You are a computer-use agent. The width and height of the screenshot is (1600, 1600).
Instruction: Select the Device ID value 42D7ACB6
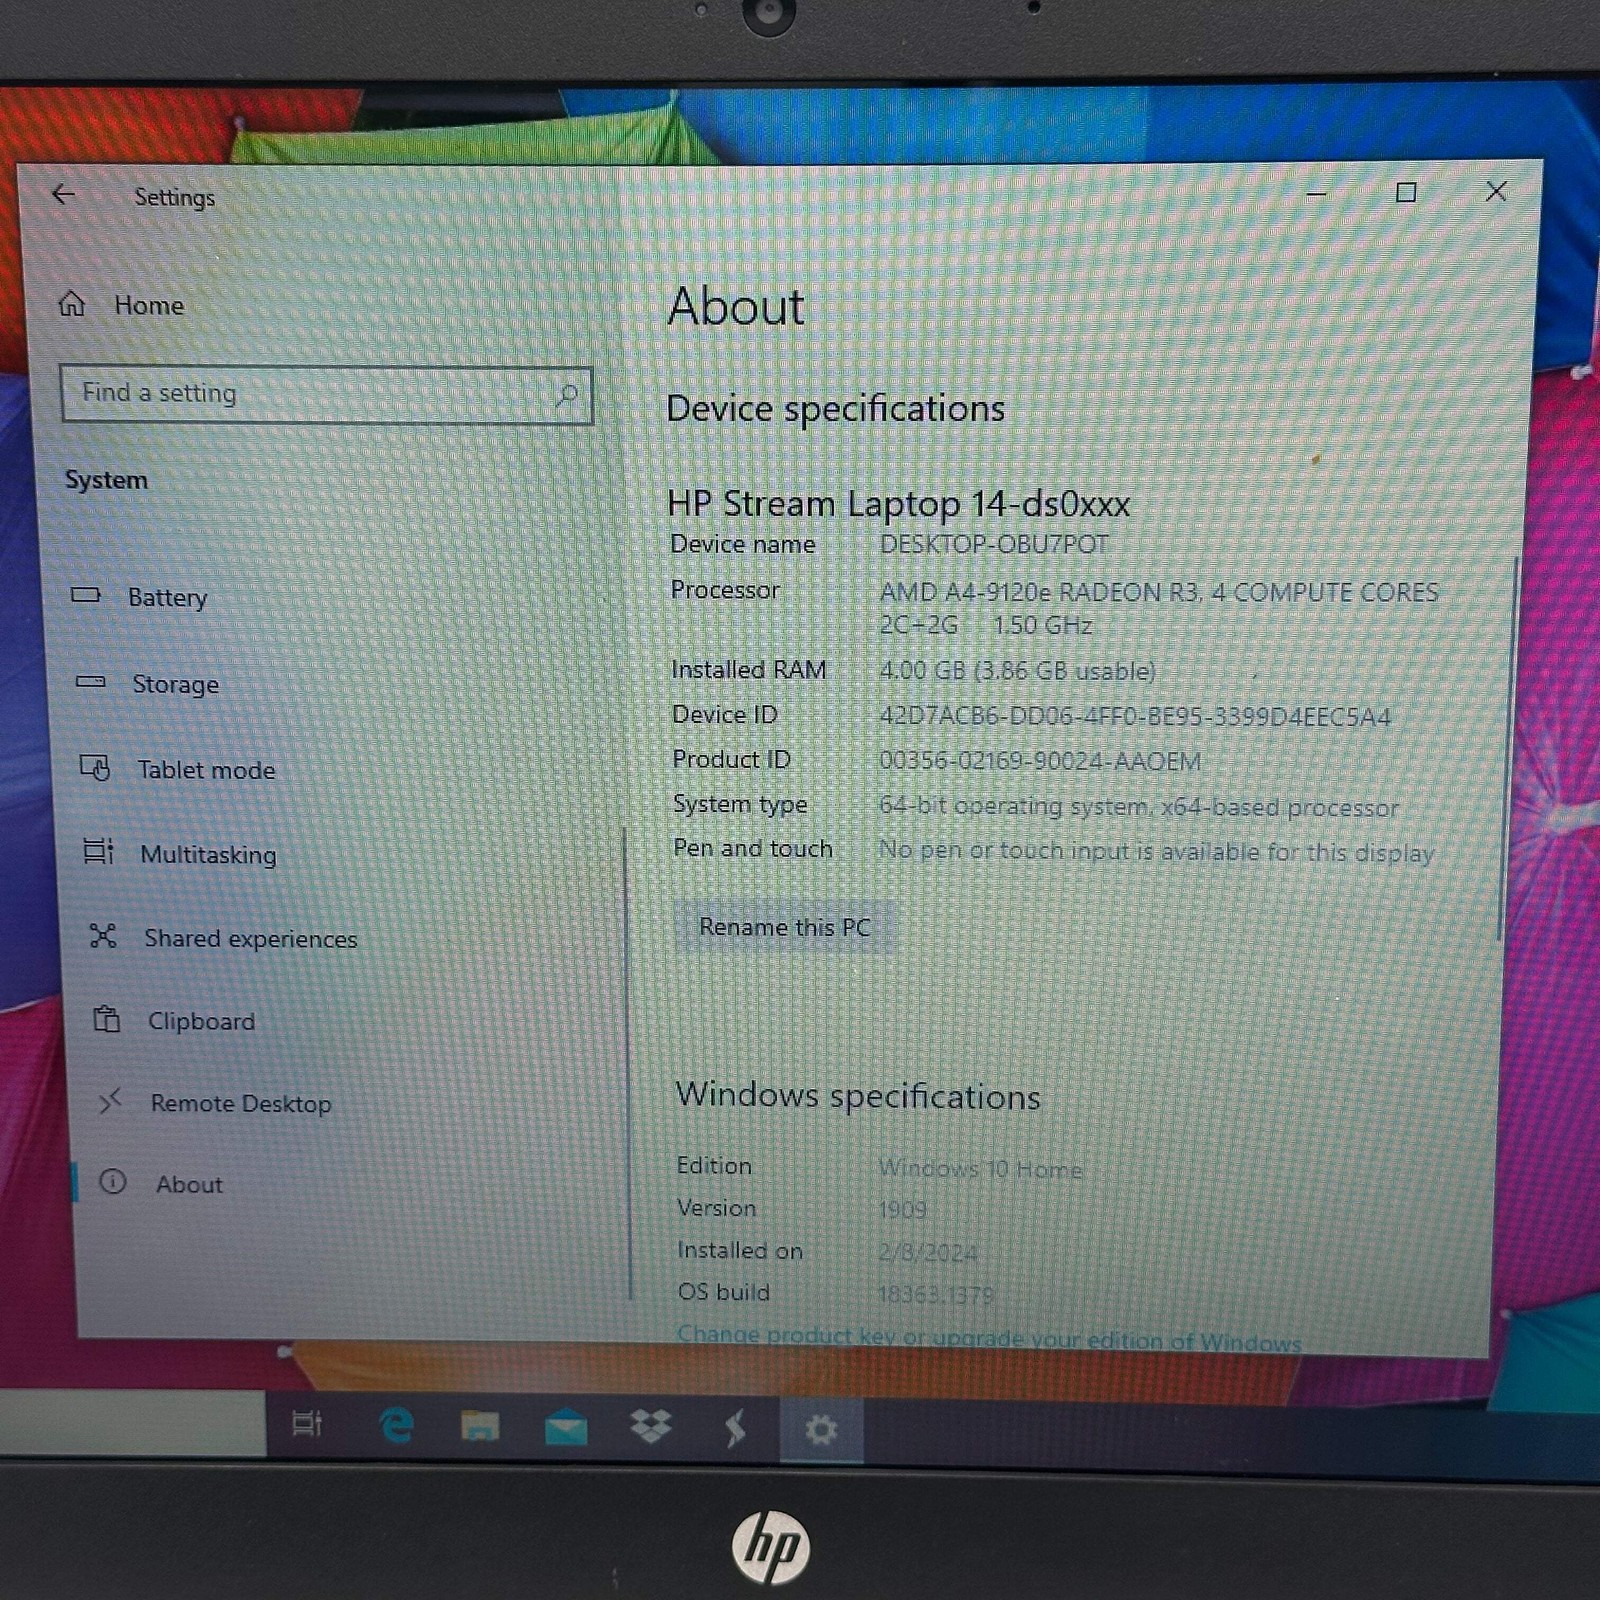(1135, 717)
